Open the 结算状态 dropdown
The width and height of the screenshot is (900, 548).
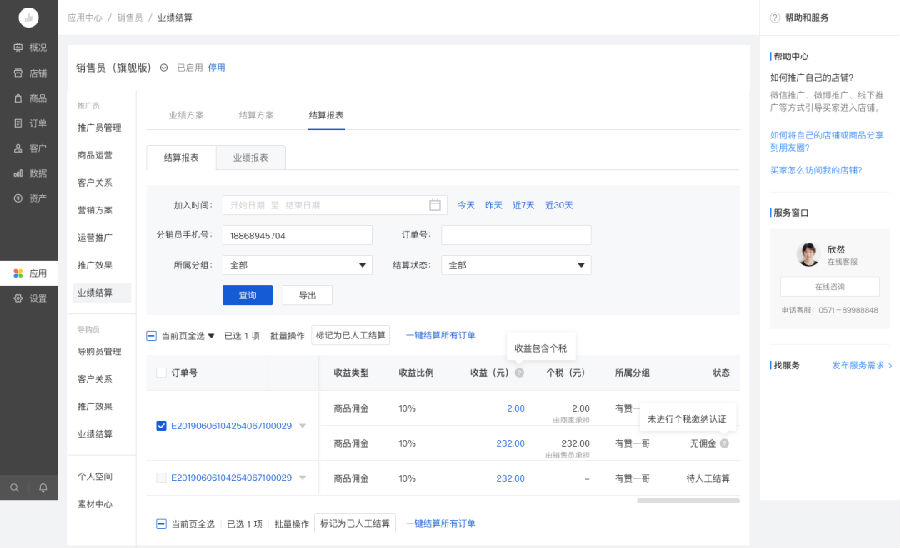[x=516, y=265]
